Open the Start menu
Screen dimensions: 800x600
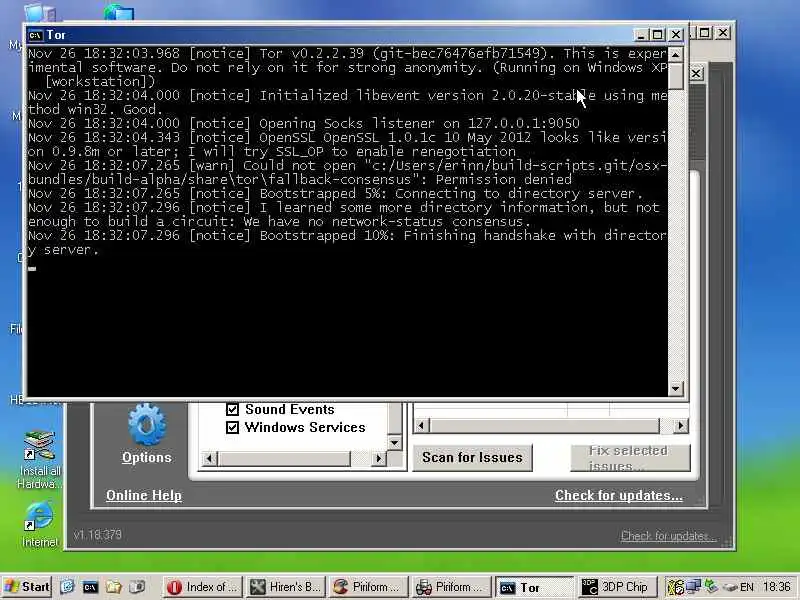(27, 587)
